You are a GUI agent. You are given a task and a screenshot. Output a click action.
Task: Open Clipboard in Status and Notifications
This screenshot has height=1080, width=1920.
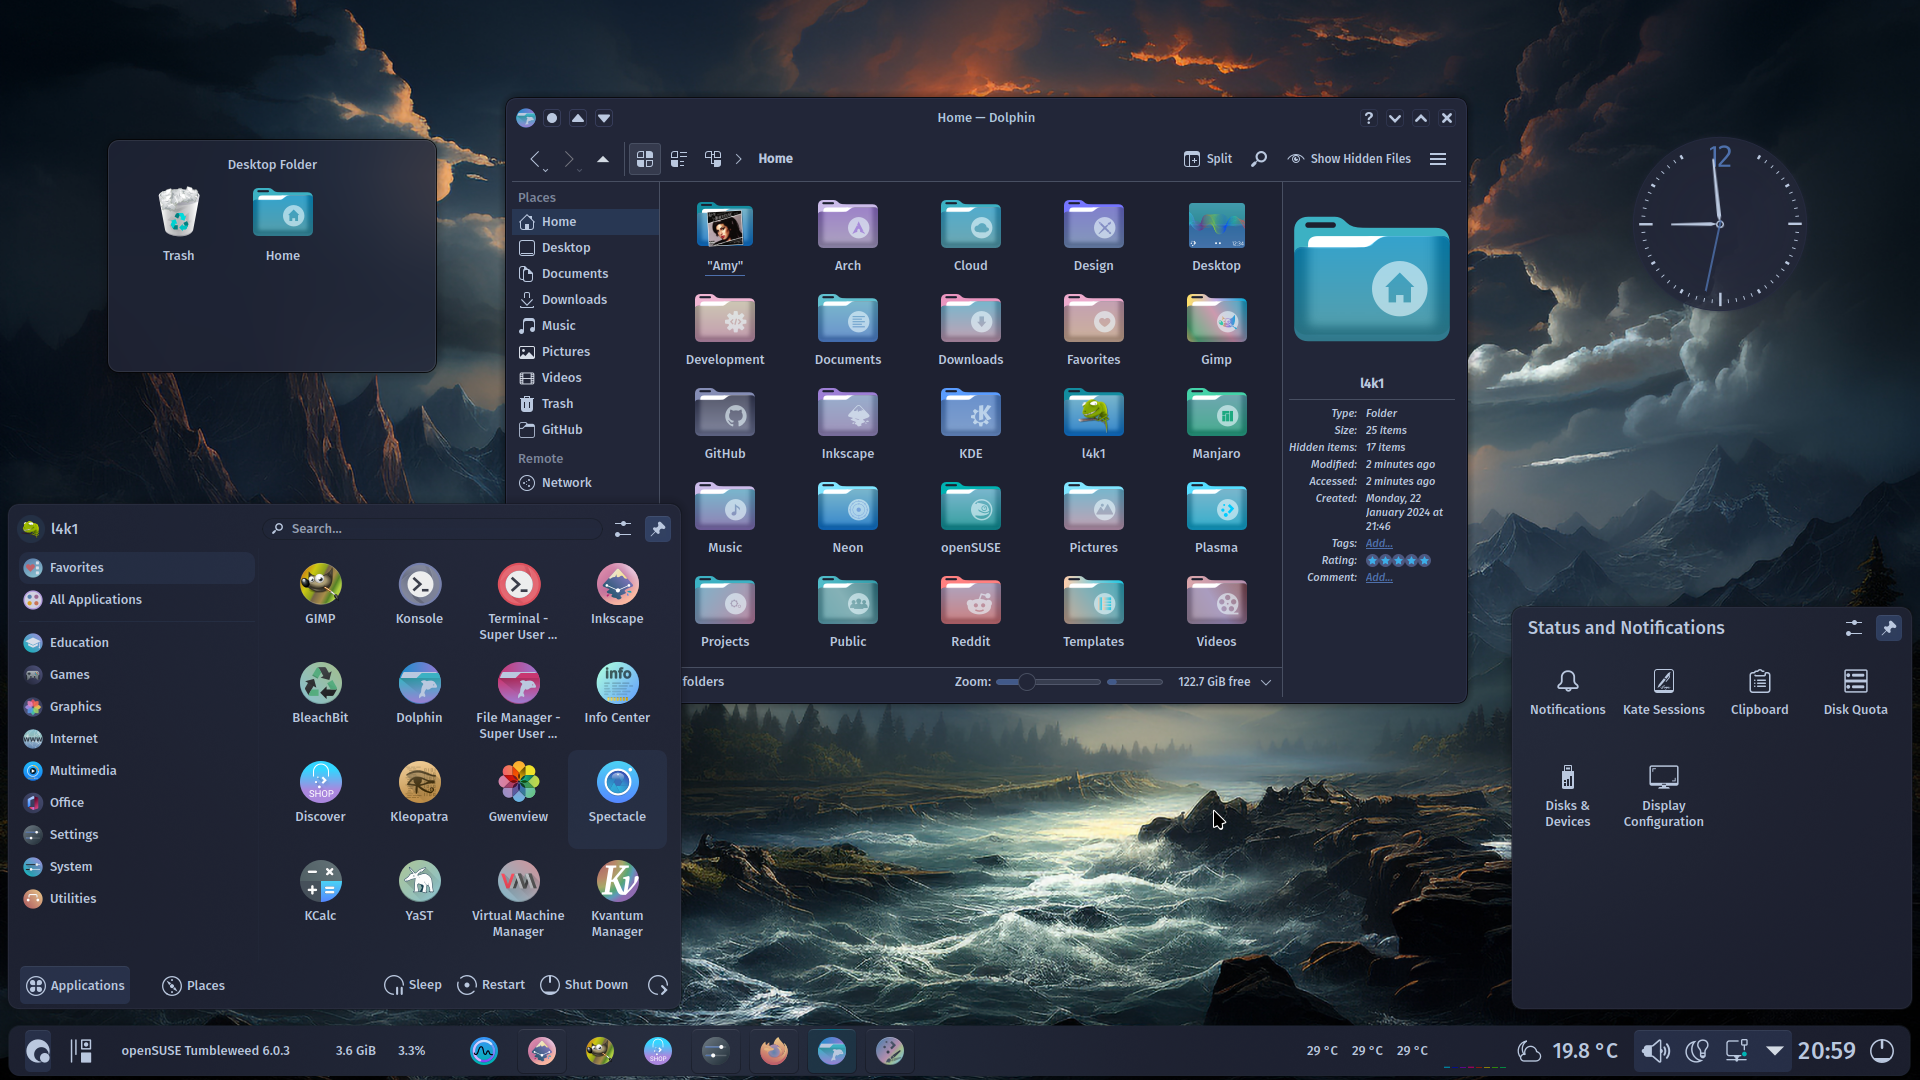1759,692
